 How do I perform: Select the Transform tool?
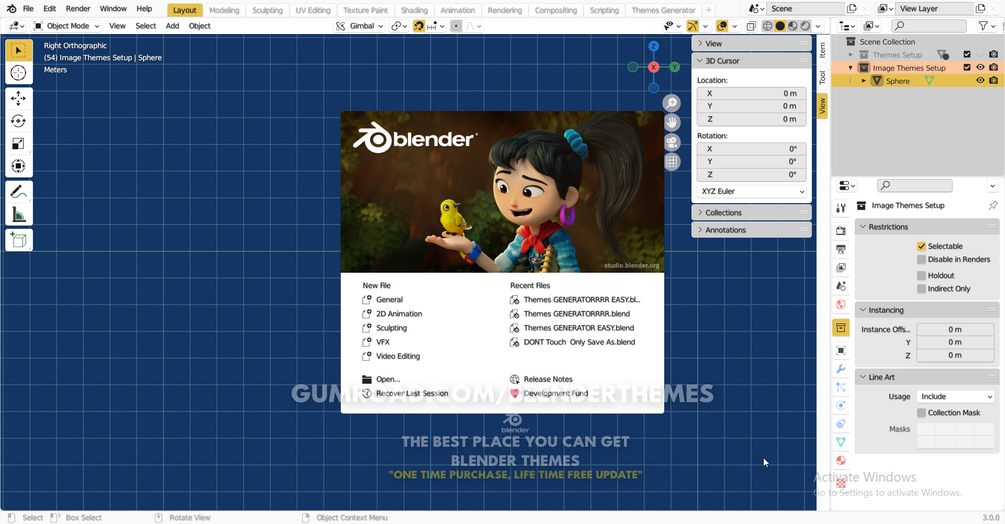[x=19, y=166]
